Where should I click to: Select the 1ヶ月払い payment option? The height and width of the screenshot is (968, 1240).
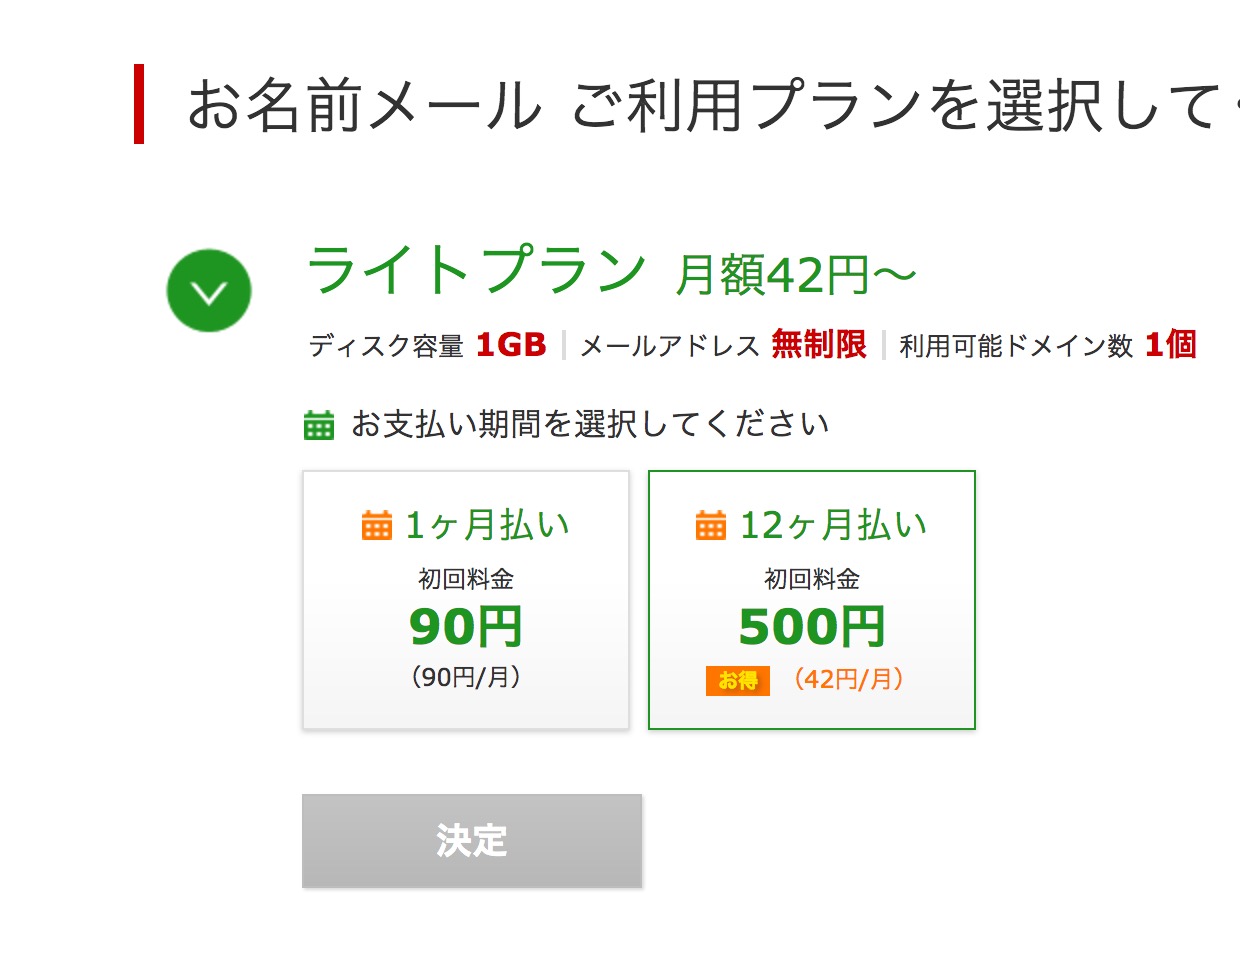tap(466, 600)
